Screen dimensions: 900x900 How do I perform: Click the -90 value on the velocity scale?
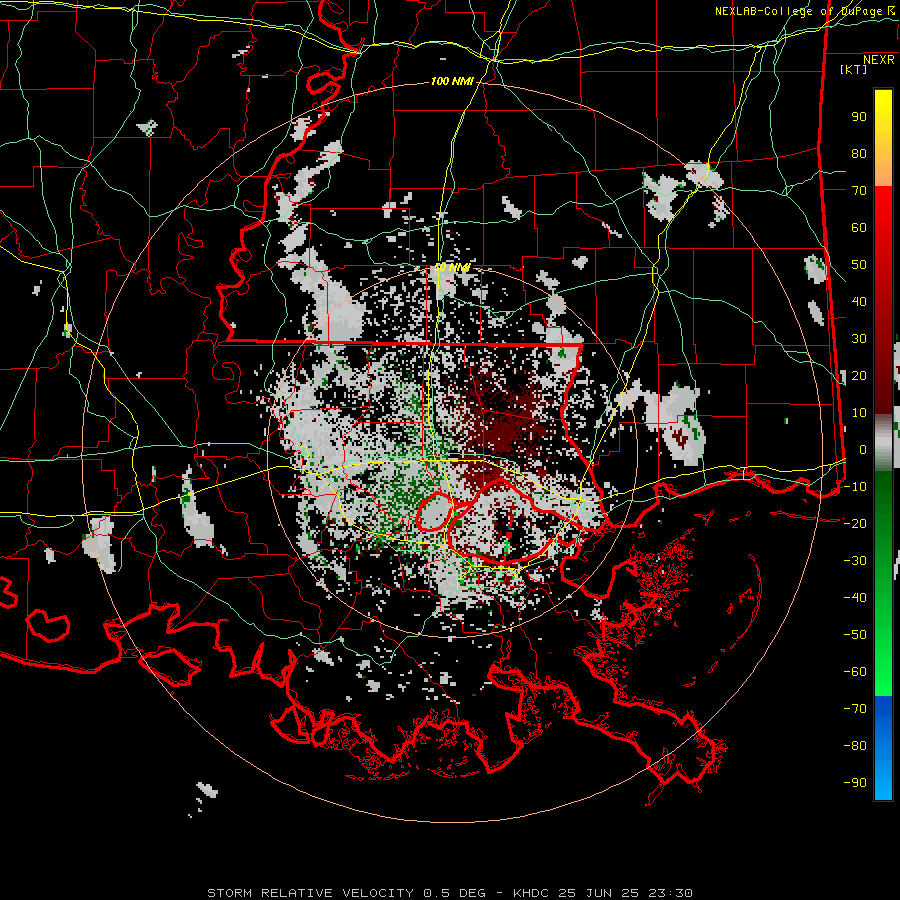click(x=855, y=783)
